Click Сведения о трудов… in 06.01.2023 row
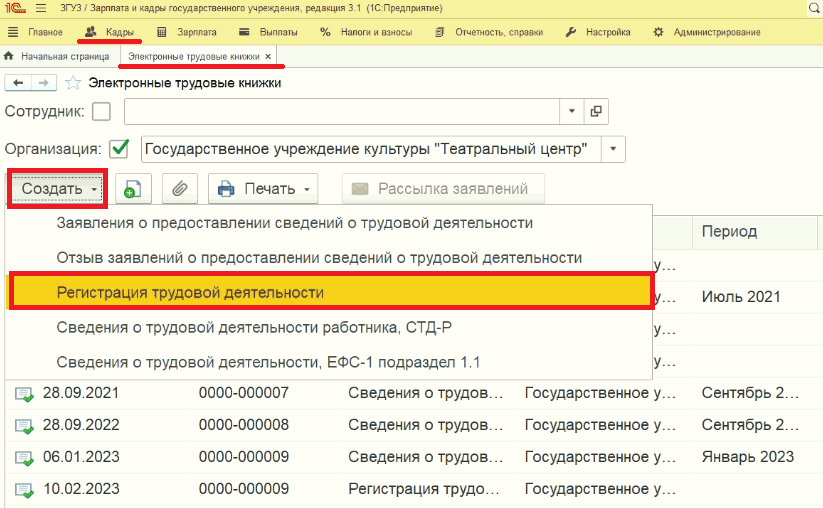This screenshot has width=823, height=508. [426, 457]
